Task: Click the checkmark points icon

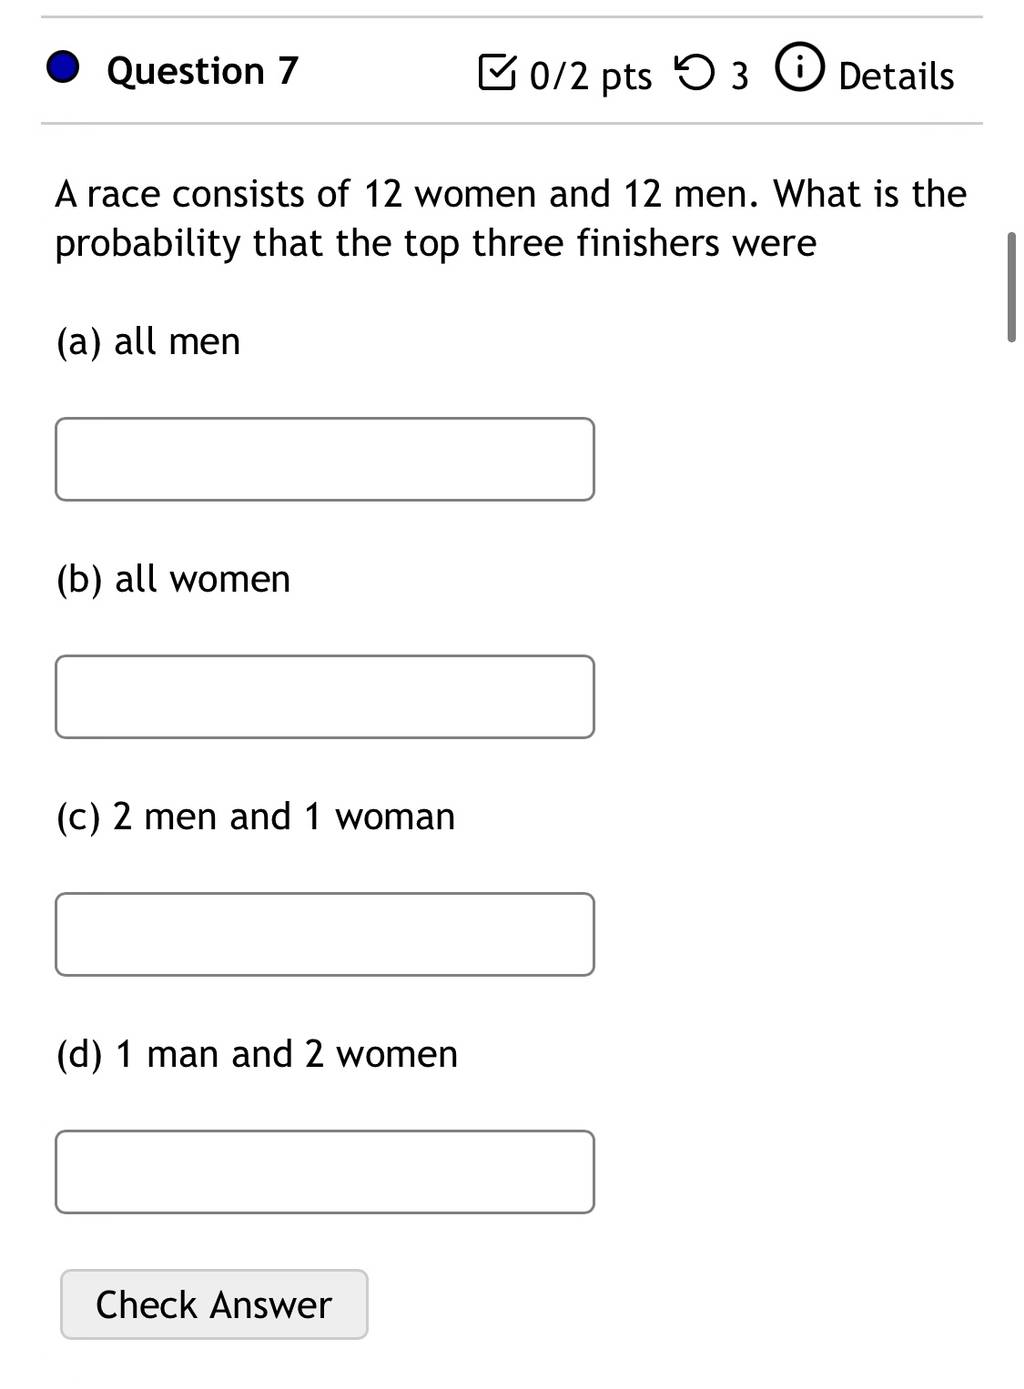Action: (x=497, y=73)
